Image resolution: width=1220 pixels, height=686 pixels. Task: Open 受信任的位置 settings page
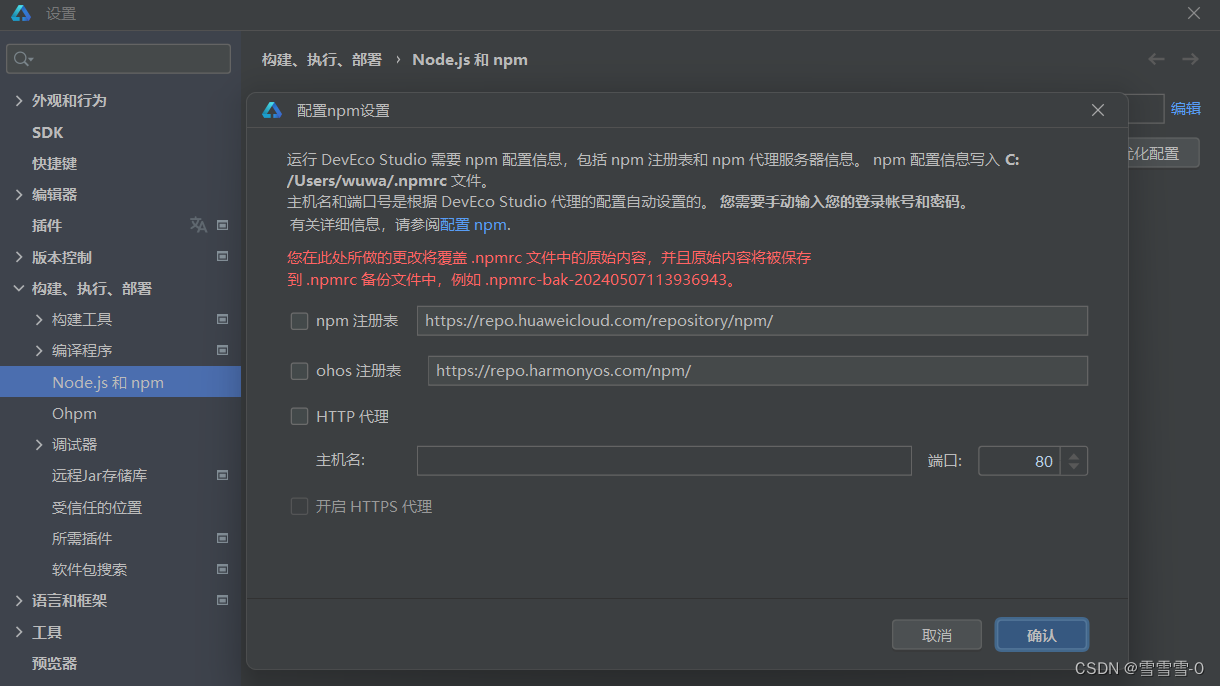tap(97, 507)
